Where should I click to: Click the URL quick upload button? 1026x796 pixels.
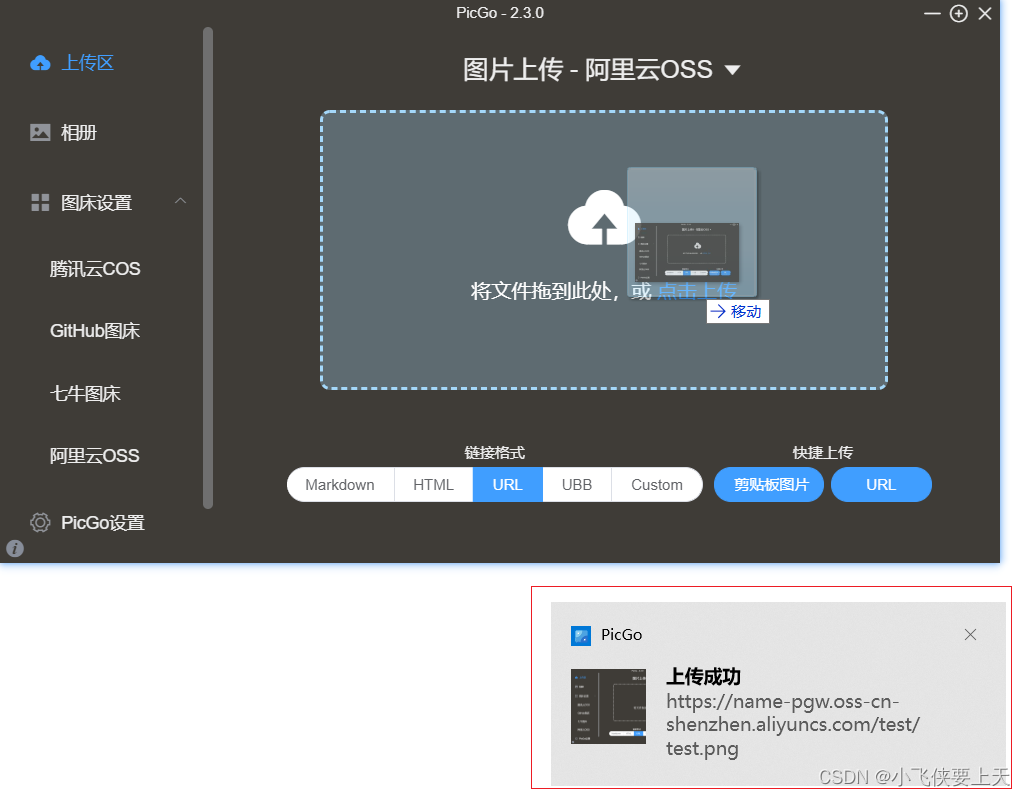(881, 485)
